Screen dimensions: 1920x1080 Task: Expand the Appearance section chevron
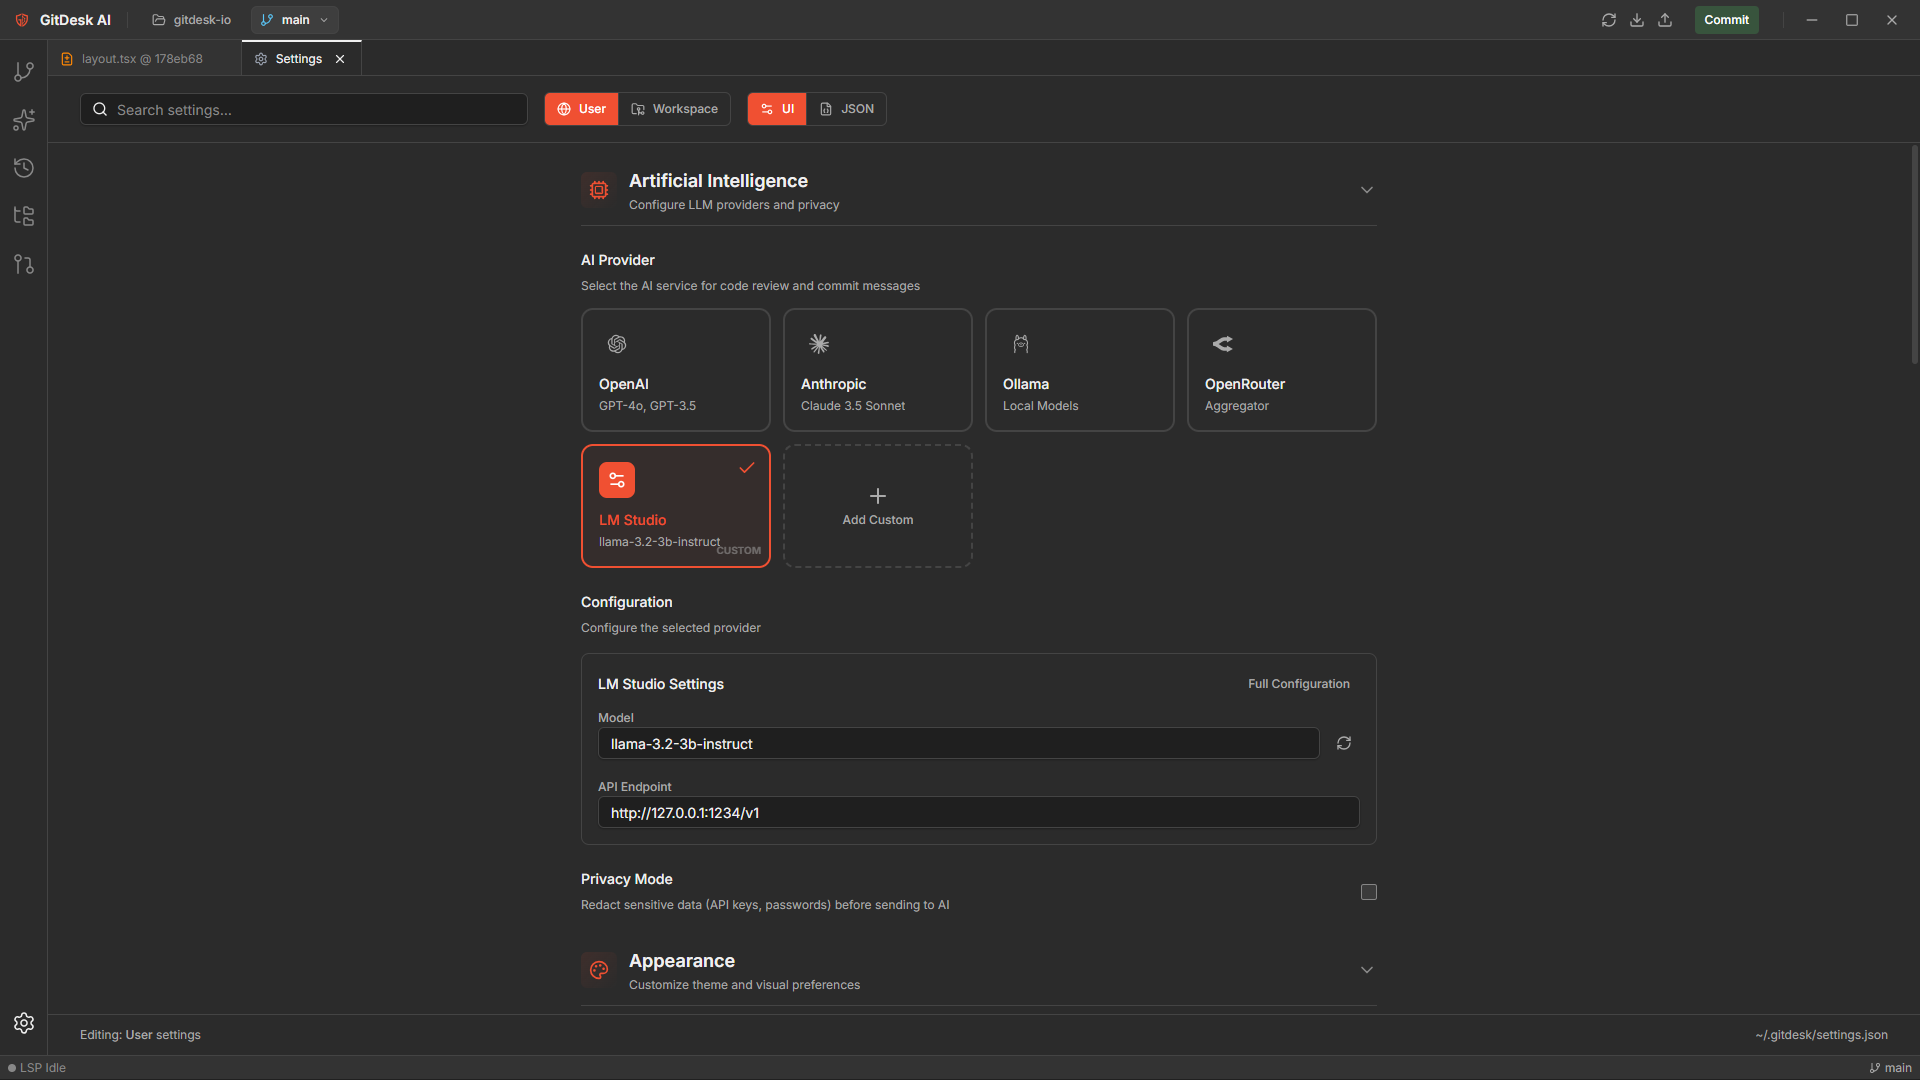pos(1367,970)
